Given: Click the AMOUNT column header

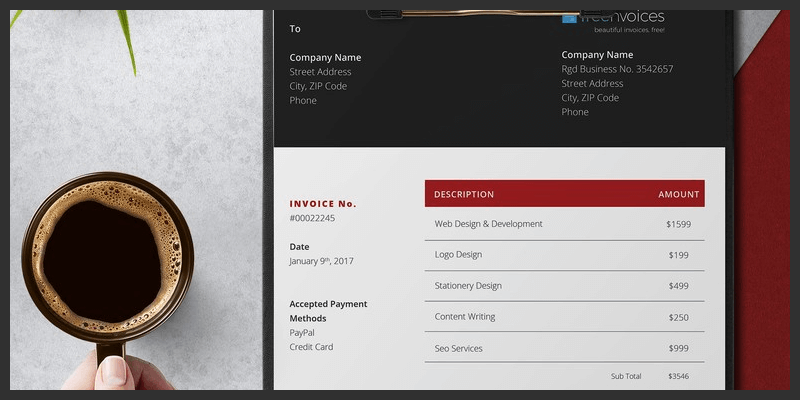Looking at the screenshot, I should (678, 194).
